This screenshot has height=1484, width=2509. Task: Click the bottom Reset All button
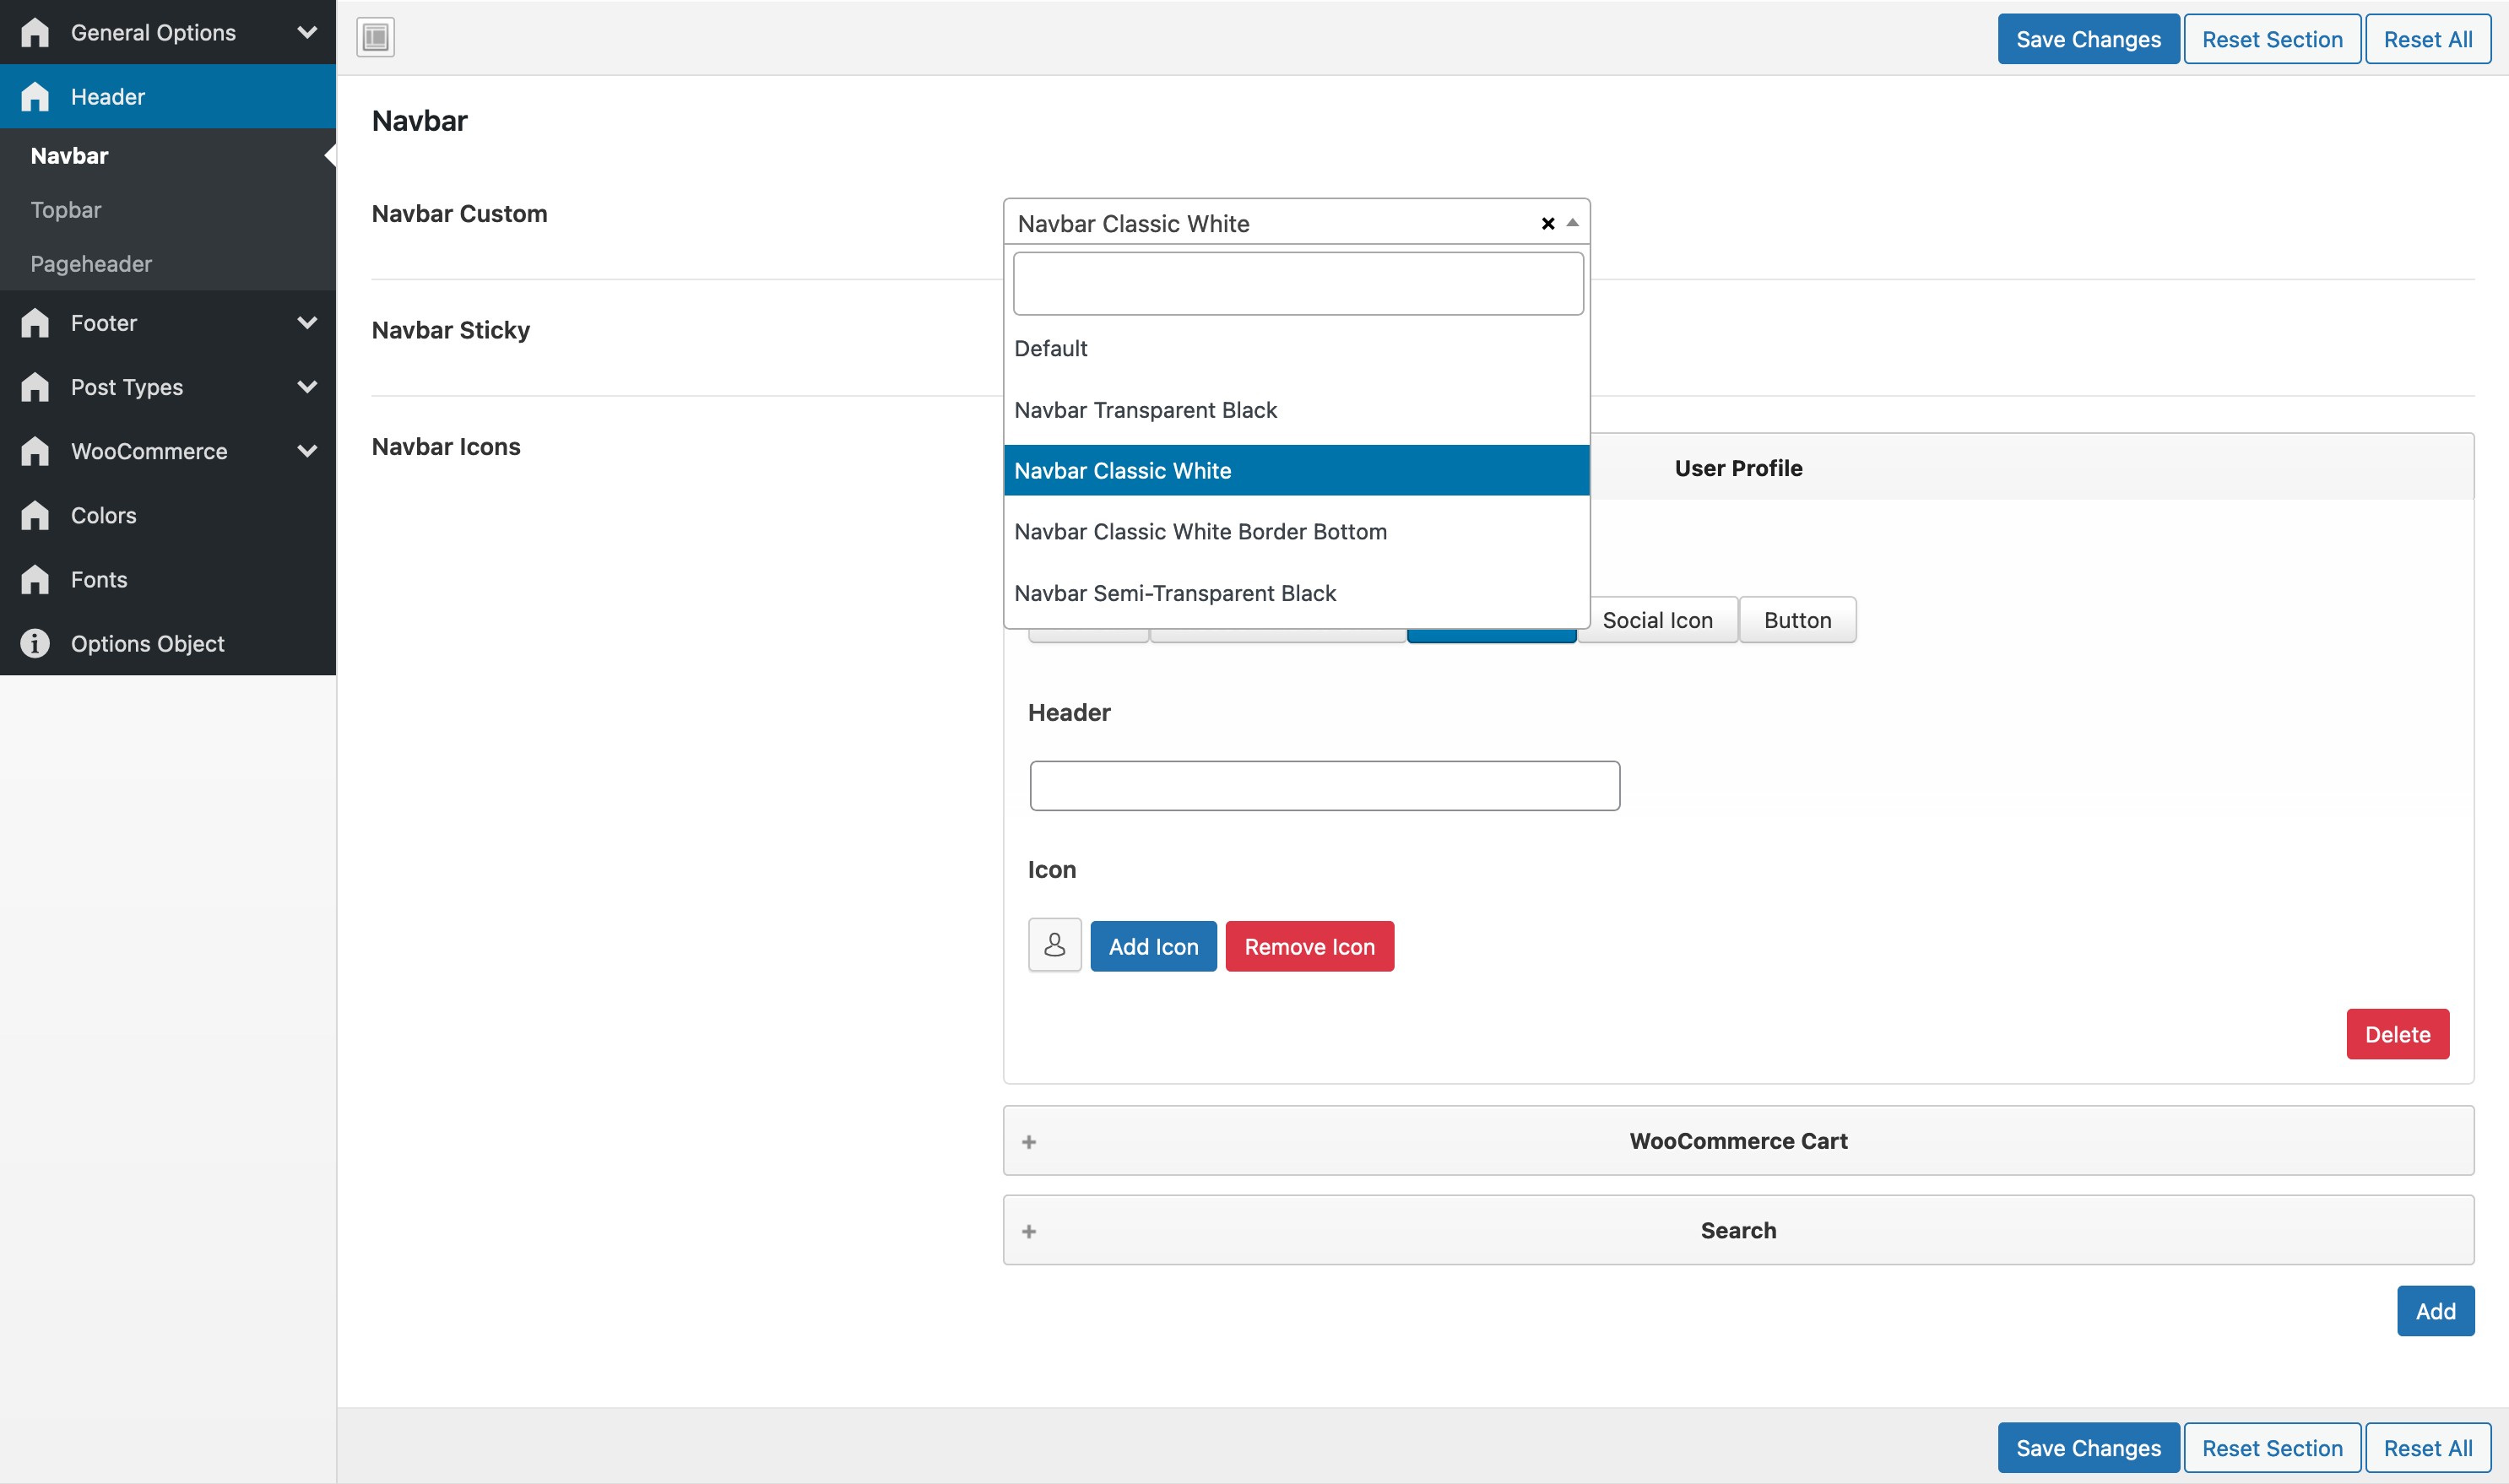click(x=2427, y=1447)
